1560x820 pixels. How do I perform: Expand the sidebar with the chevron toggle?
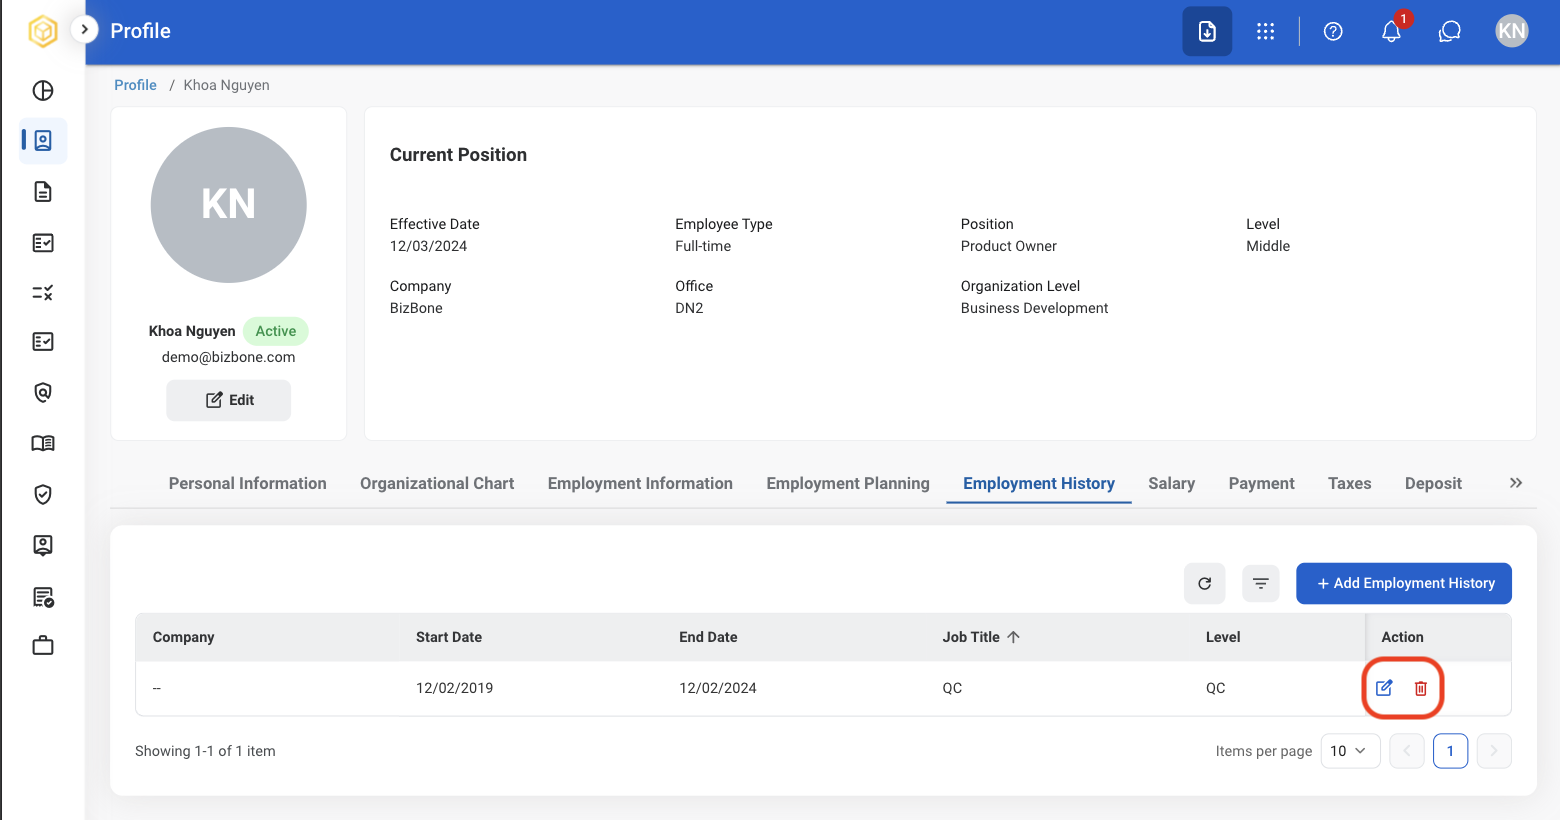click(85, 30)
